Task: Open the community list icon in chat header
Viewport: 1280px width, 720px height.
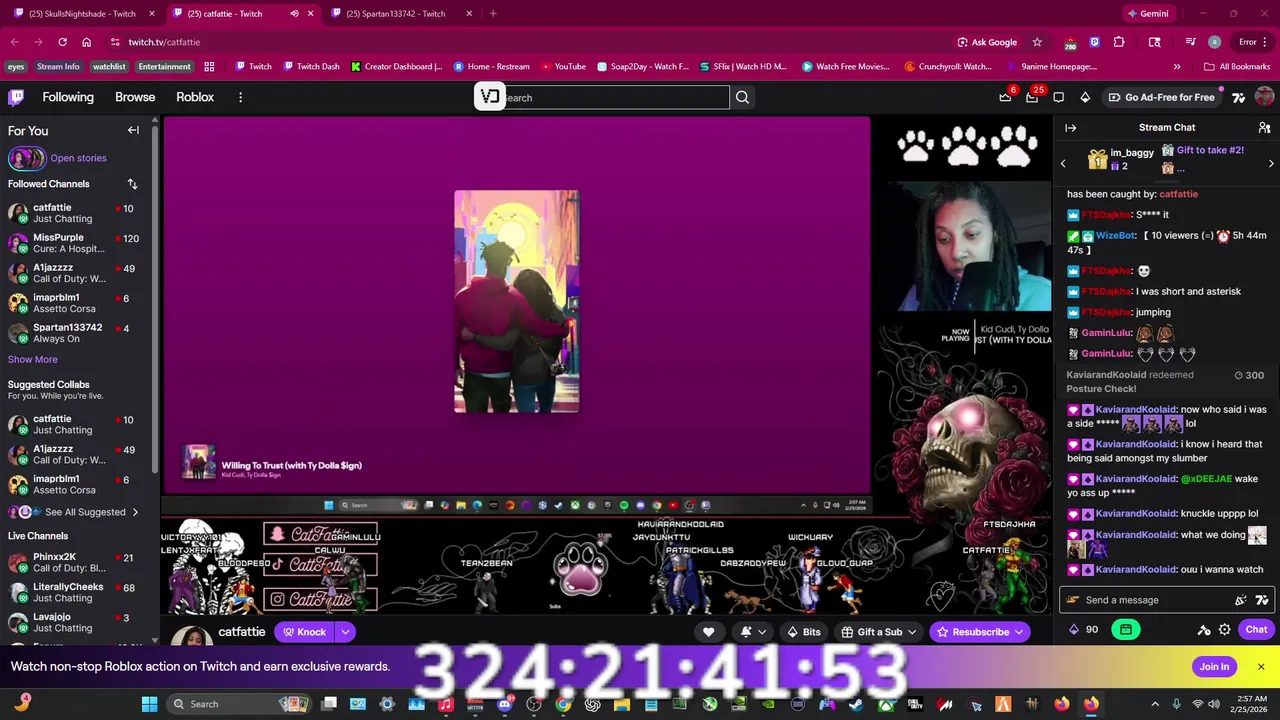Action: 1264,128
